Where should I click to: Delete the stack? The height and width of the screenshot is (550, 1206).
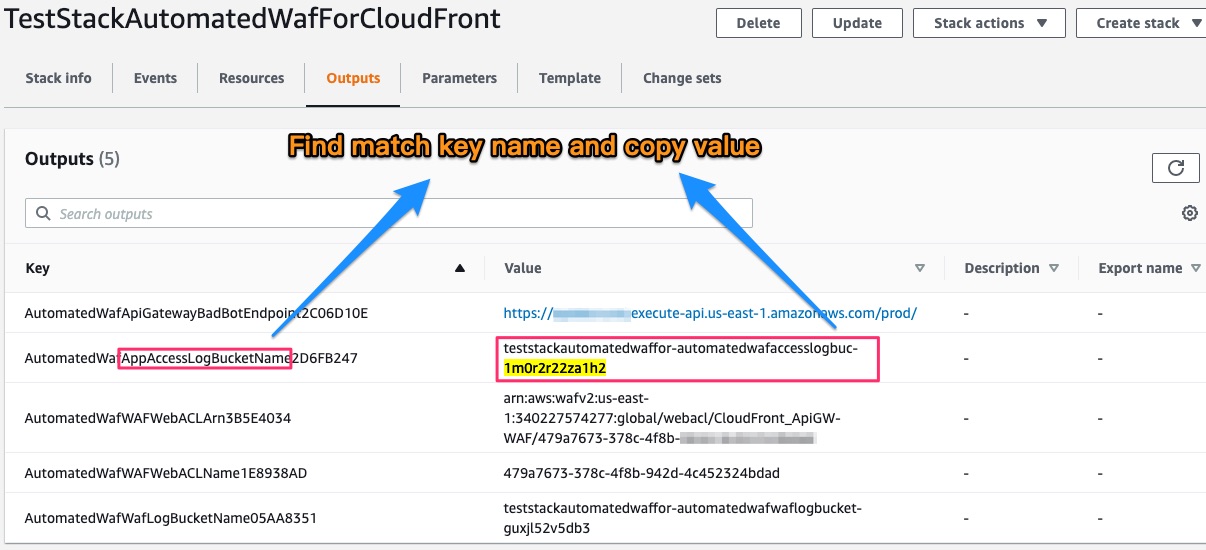coord(759,23)
